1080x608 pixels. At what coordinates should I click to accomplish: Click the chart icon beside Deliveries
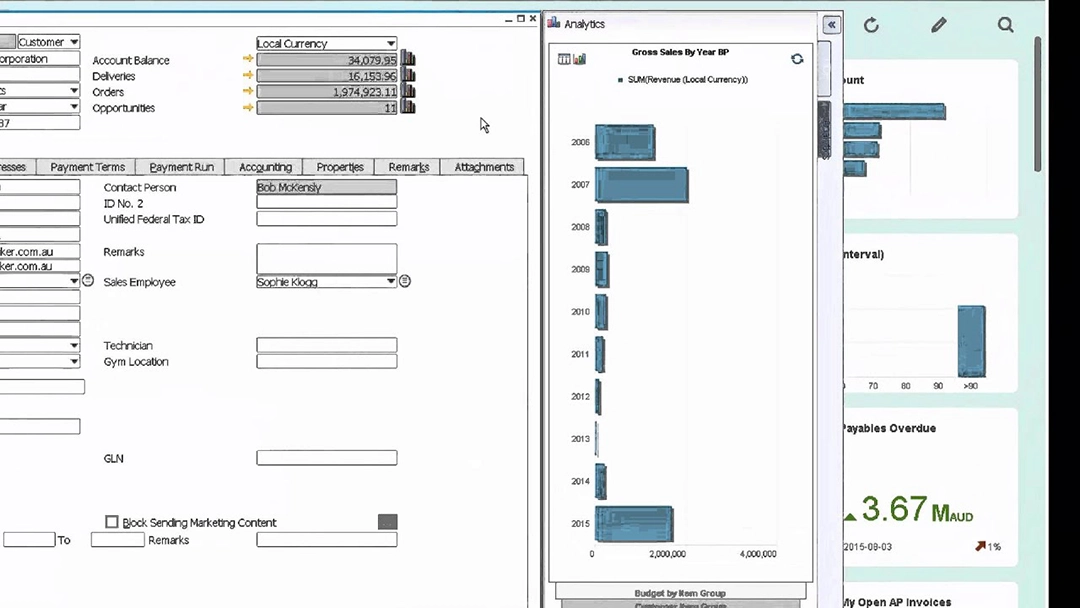408,75
